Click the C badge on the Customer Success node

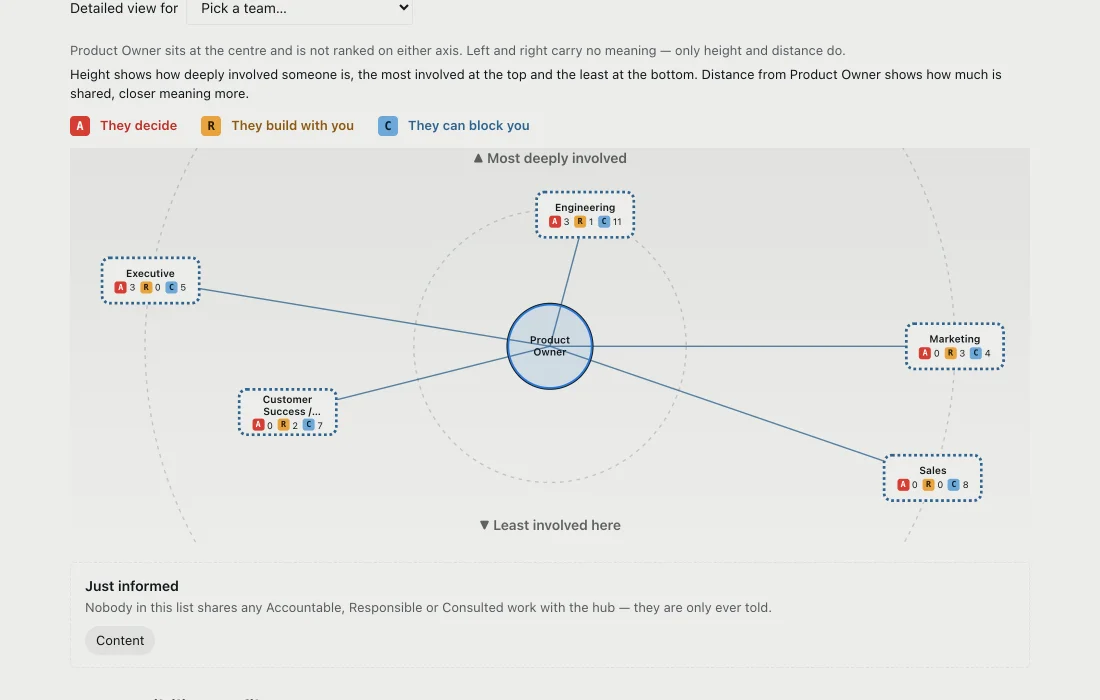pos(309,425)
